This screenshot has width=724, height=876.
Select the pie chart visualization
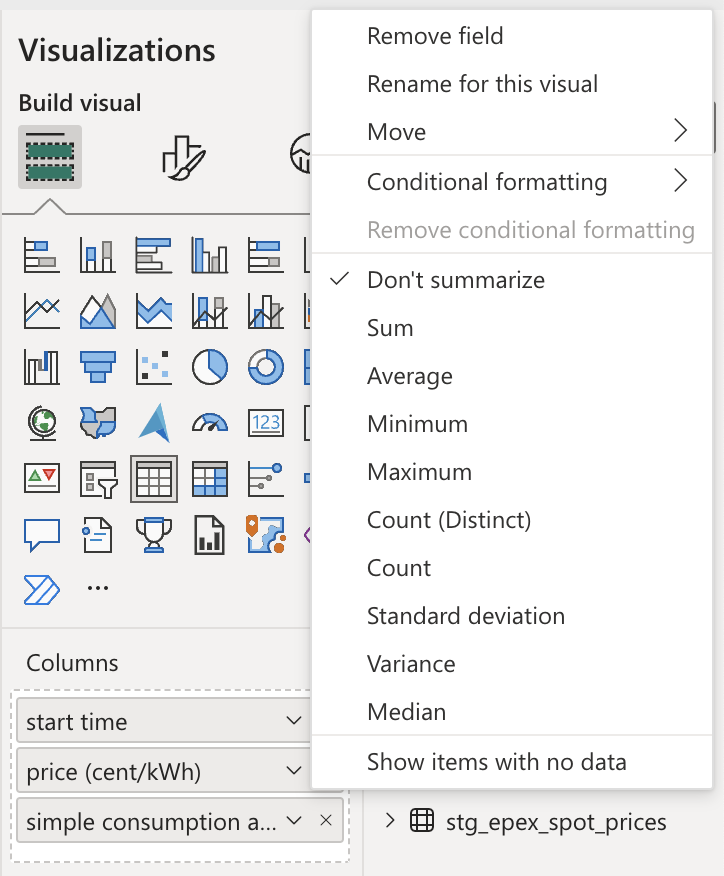point(209,366)
